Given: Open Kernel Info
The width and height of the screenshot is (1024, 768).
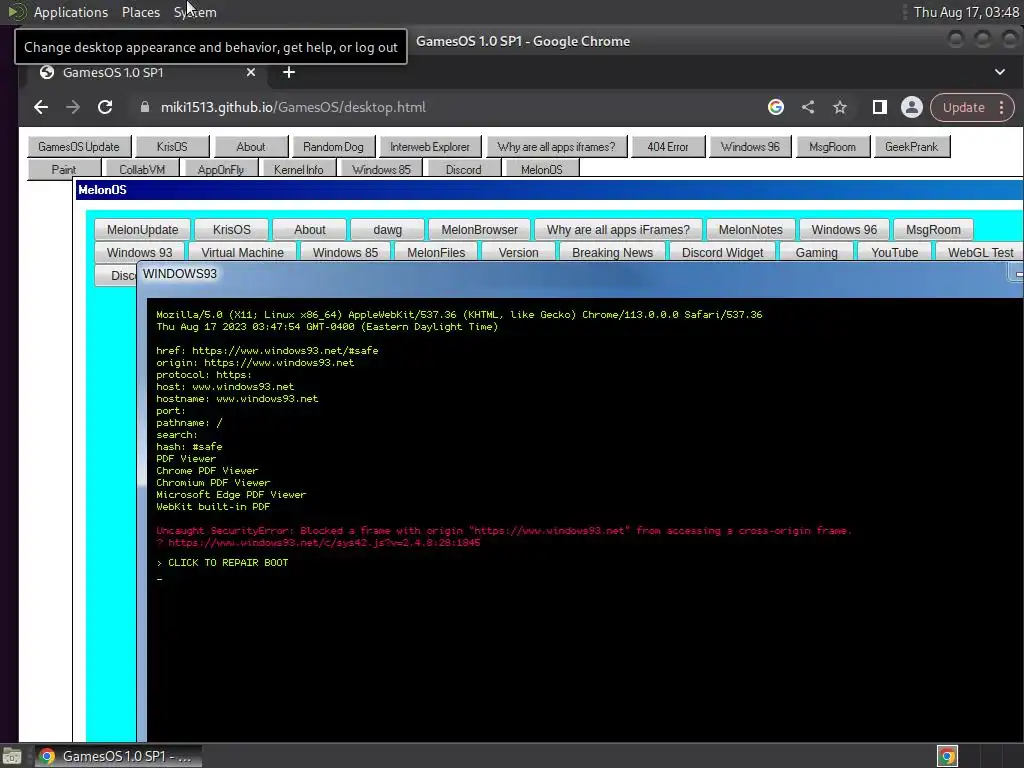Looking at the screenshot, I should pos(298,169).
